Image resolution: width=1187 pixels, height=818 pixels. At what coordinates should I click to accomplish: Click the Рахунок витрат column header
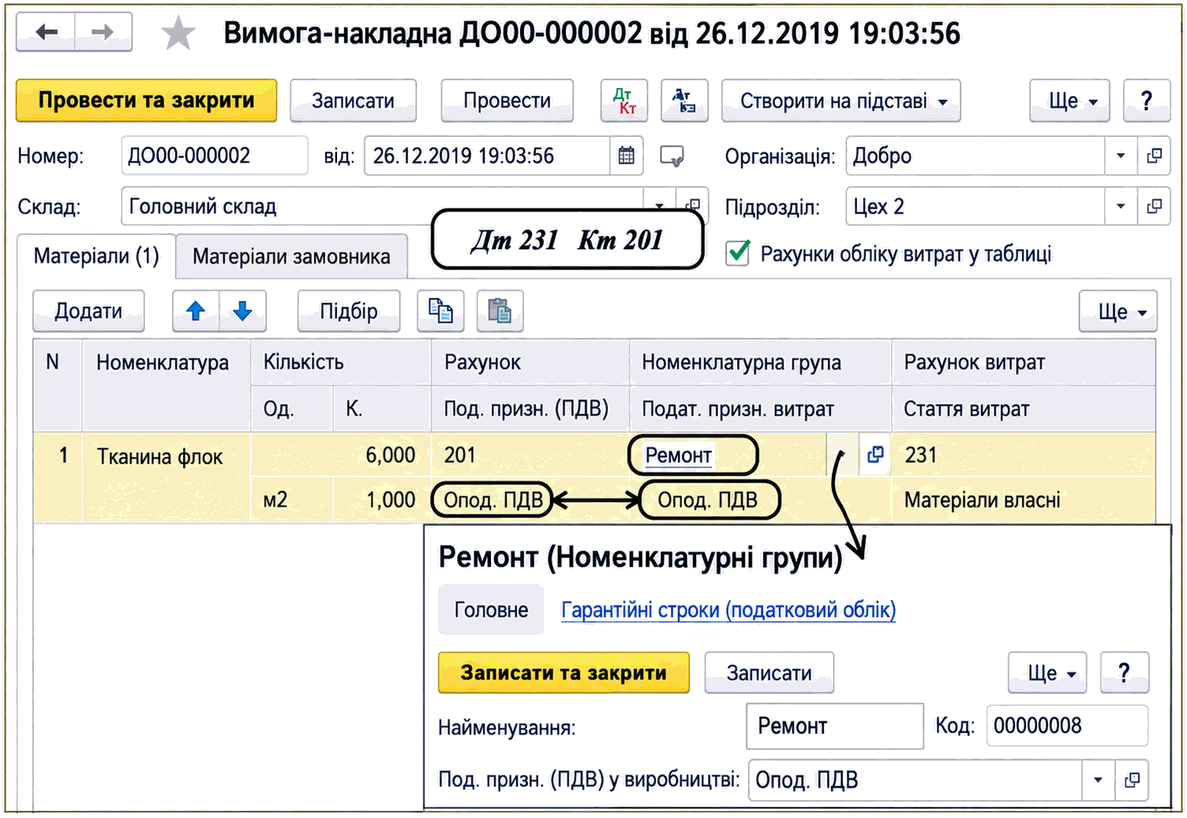(x=1023, y=362)
